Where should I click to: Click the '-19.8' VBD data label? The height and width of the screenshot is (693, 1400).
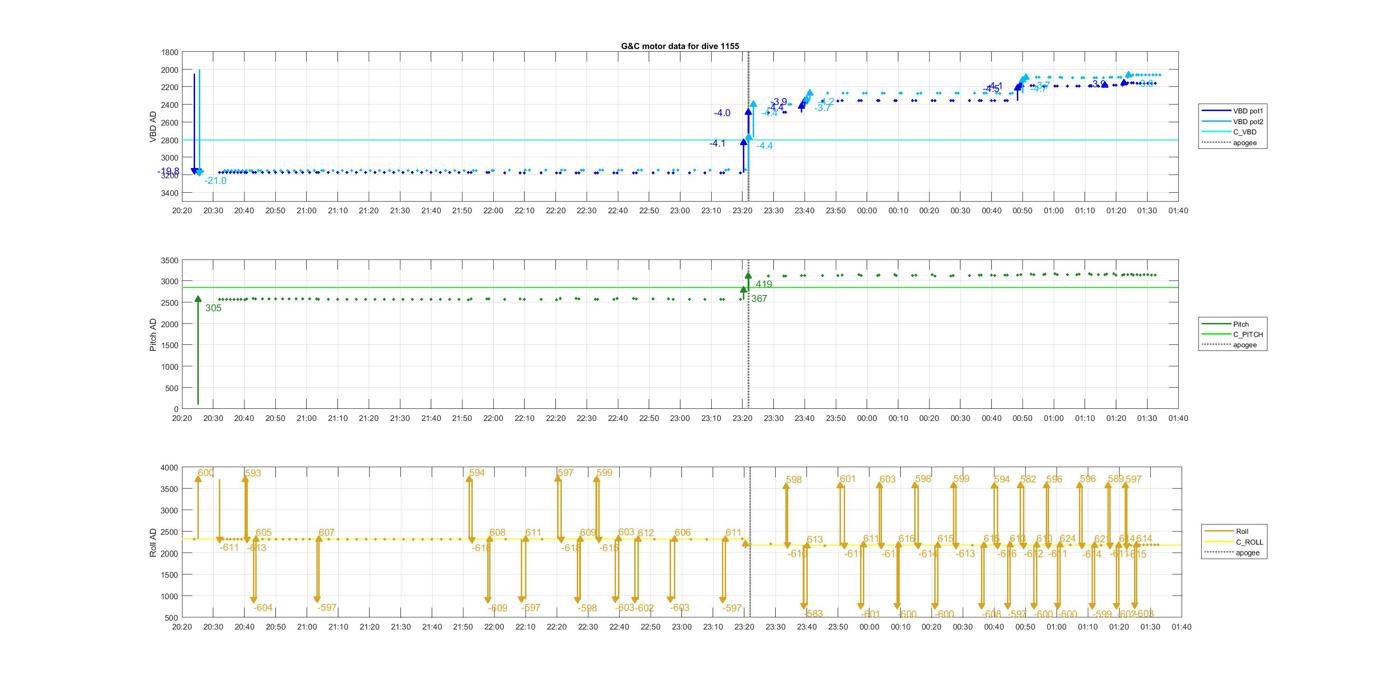[168, 172]
